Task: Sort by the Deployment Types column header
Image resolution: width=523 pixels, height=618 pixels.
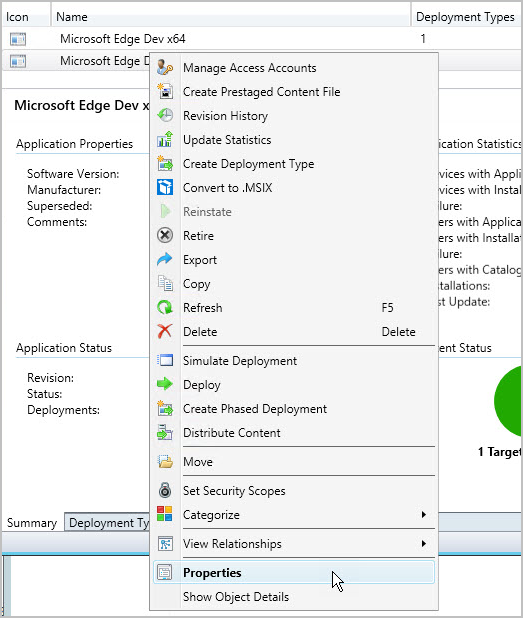Action: [x=466, y=17]
